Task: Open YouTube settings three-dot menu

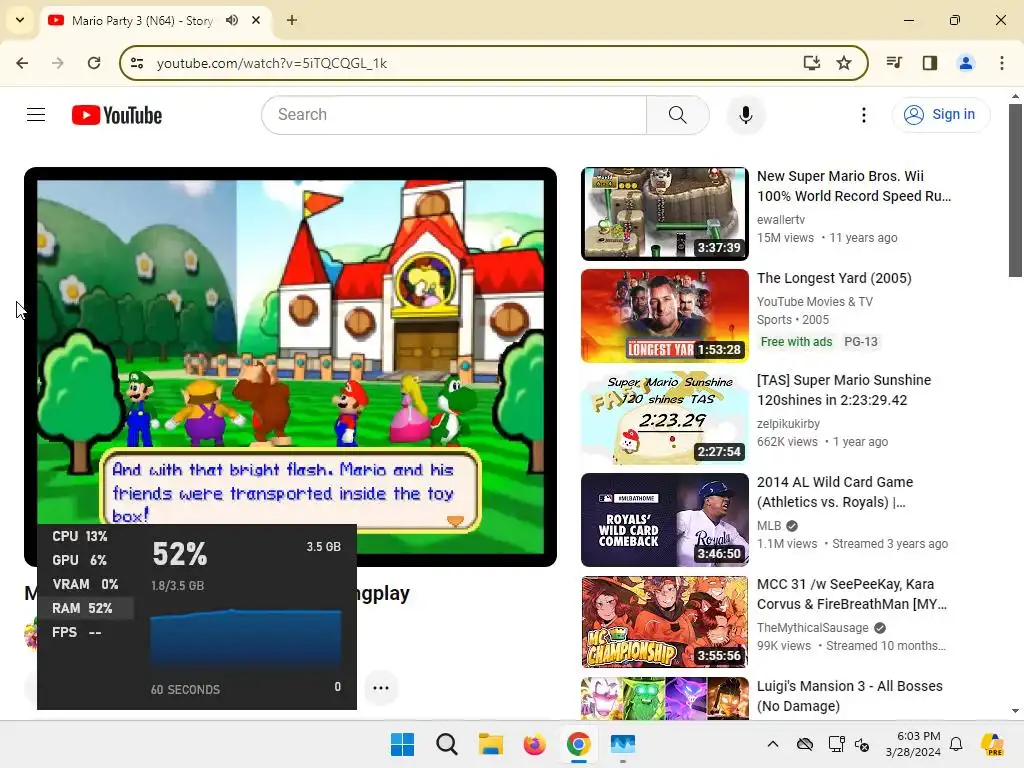Action: (x=863, y=115)
